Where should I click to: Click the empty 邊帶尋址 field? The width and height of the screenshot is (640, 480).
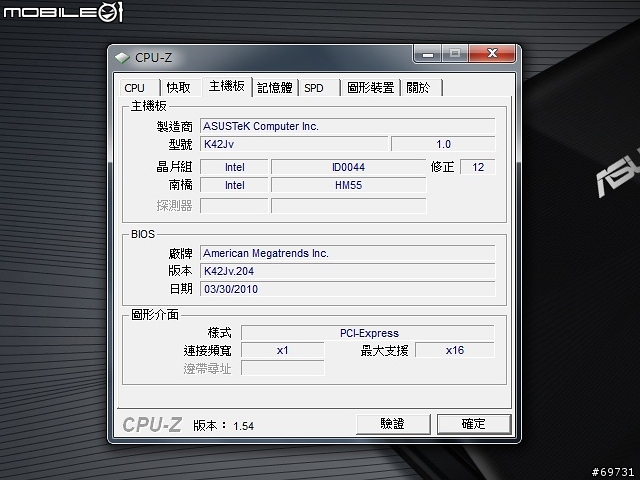pos(283,368)
